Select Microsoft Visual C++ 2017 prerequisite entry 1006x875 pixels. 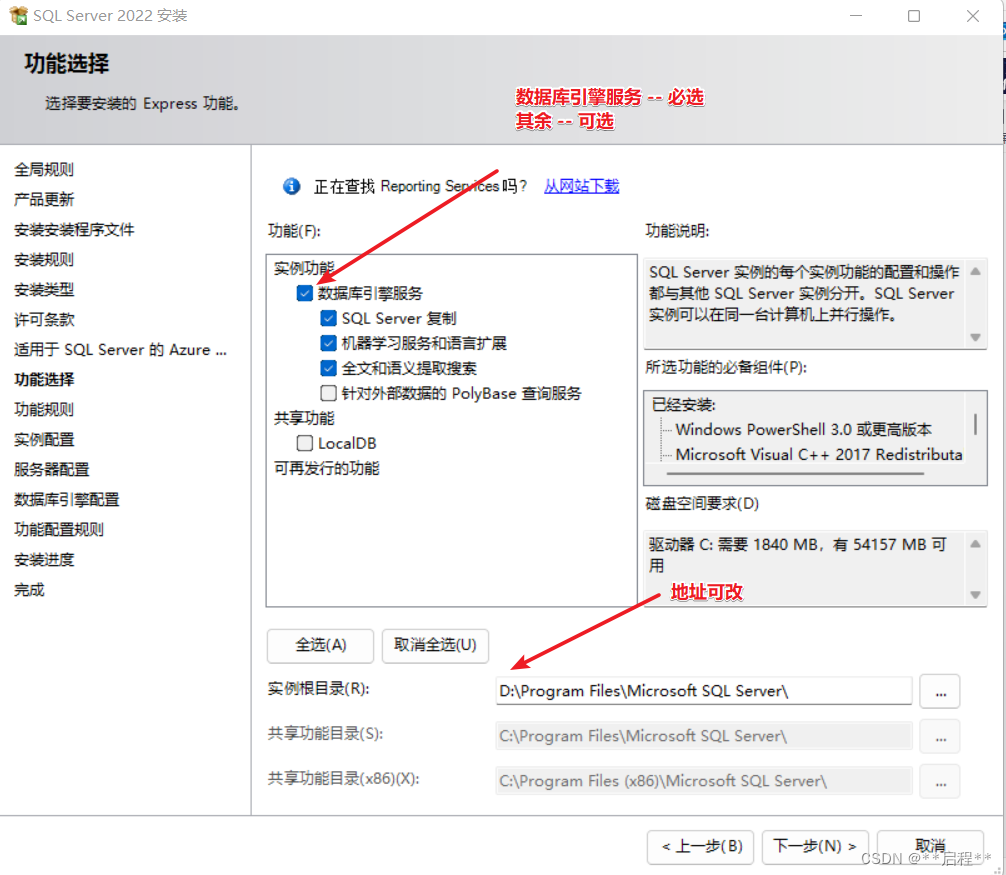point(819,454)
